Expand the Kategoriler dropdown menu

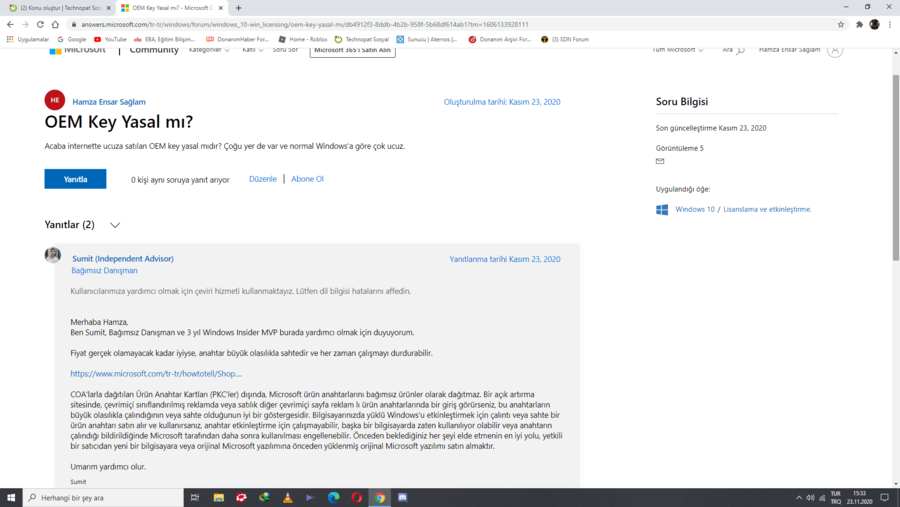coord(209,50)
